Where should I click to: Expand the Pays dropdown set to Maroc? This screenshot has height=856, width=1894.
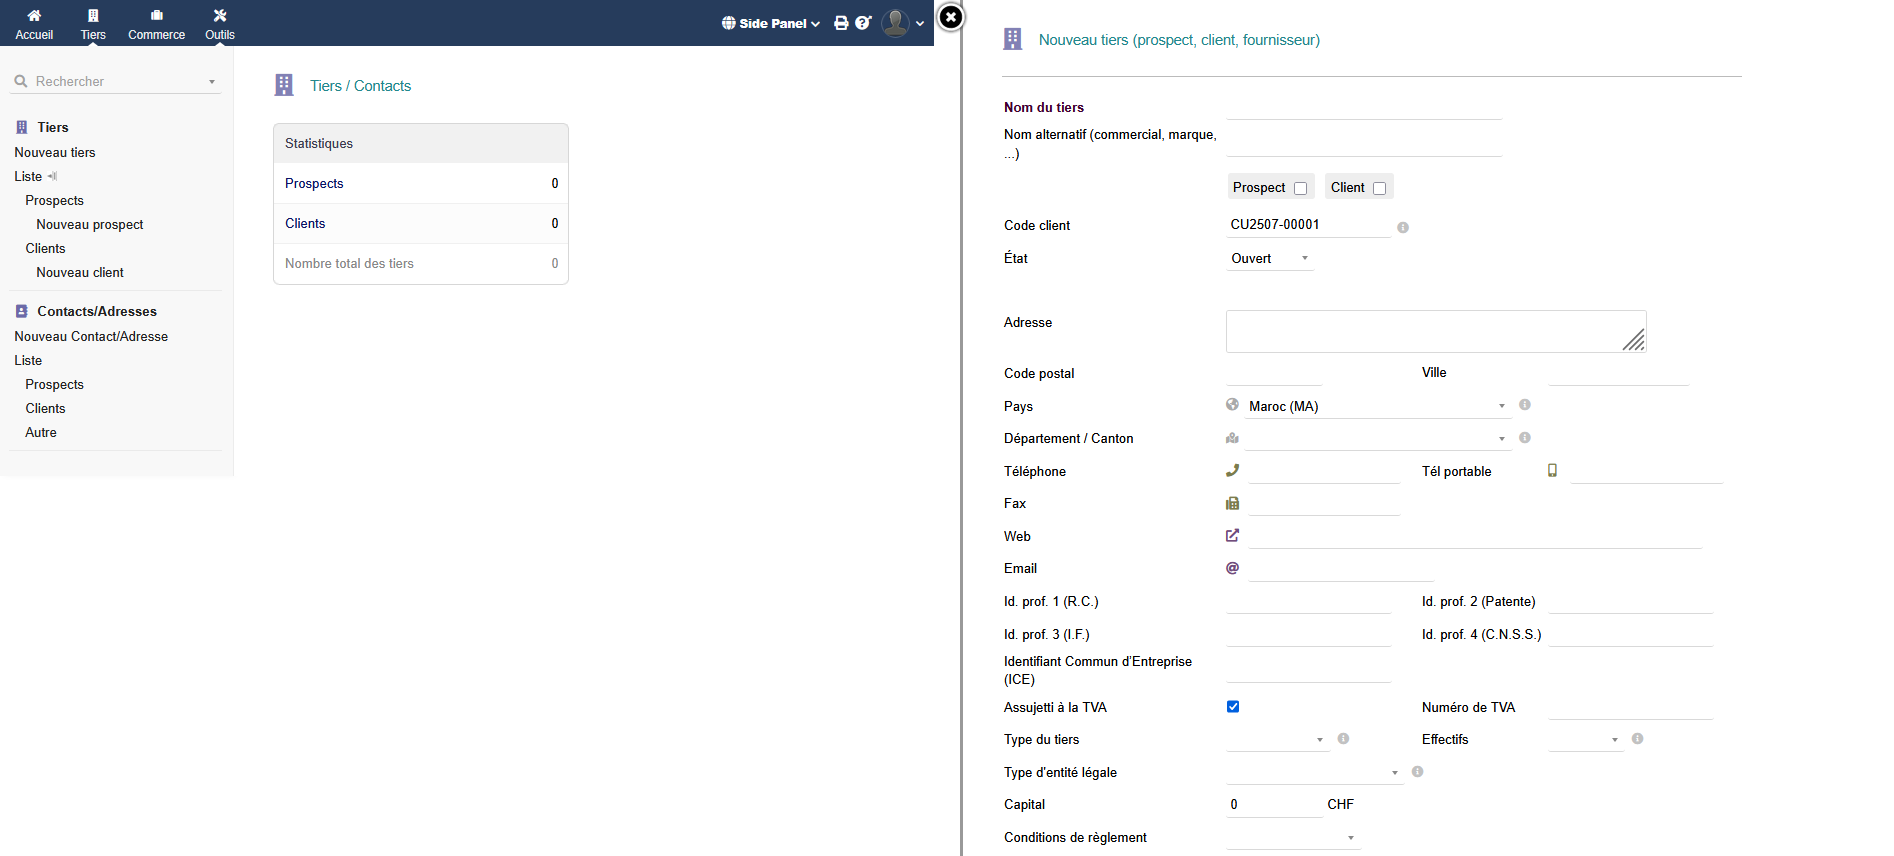click(x=1375, y=406)
